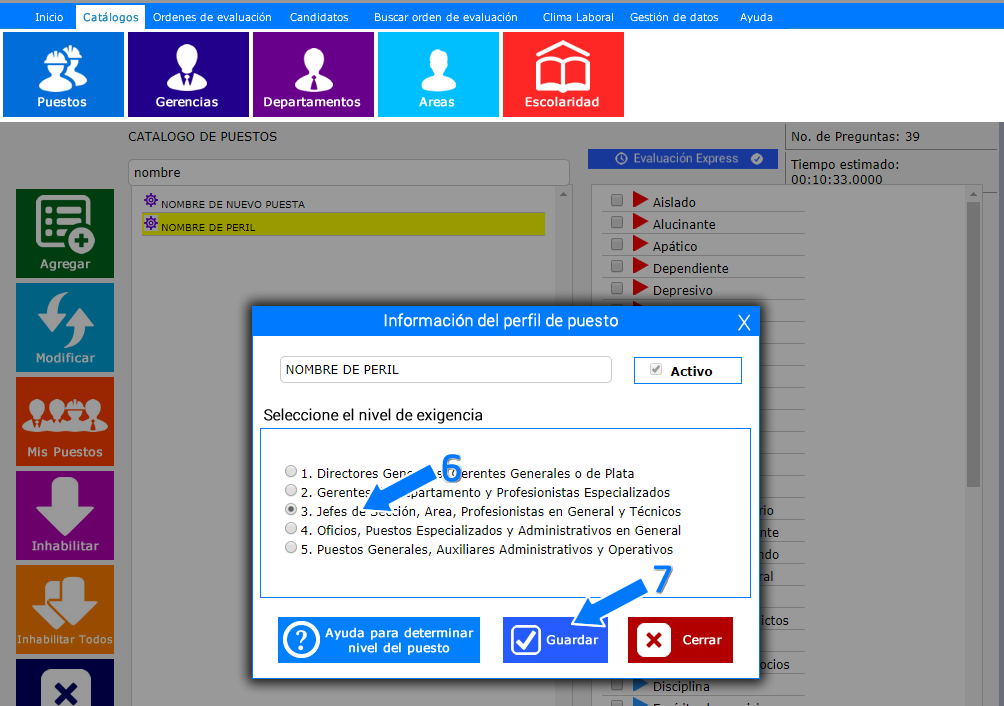
Task: Open the Puestos catalog tile
Action: coord(63,74)
